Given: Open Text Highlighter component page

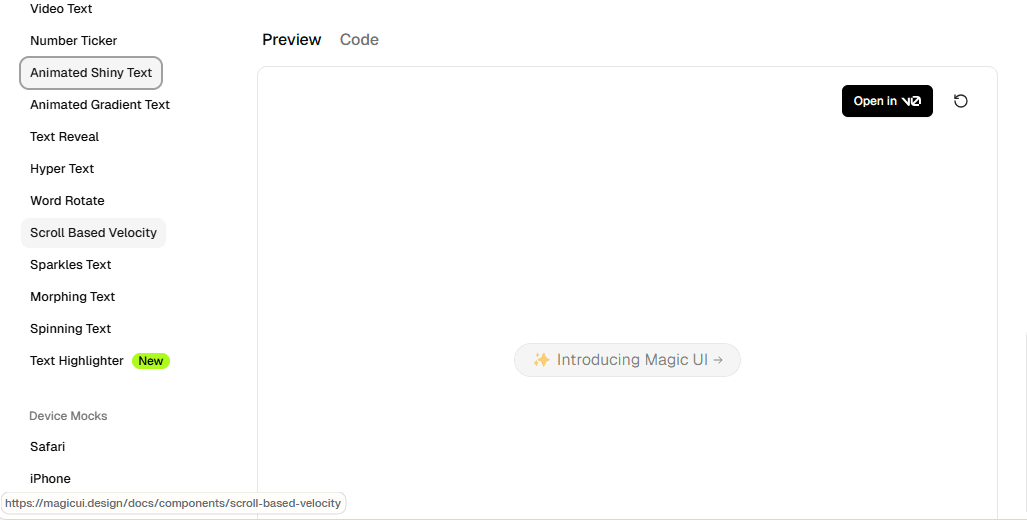Looking at the screenshot, I should (77, 361).
